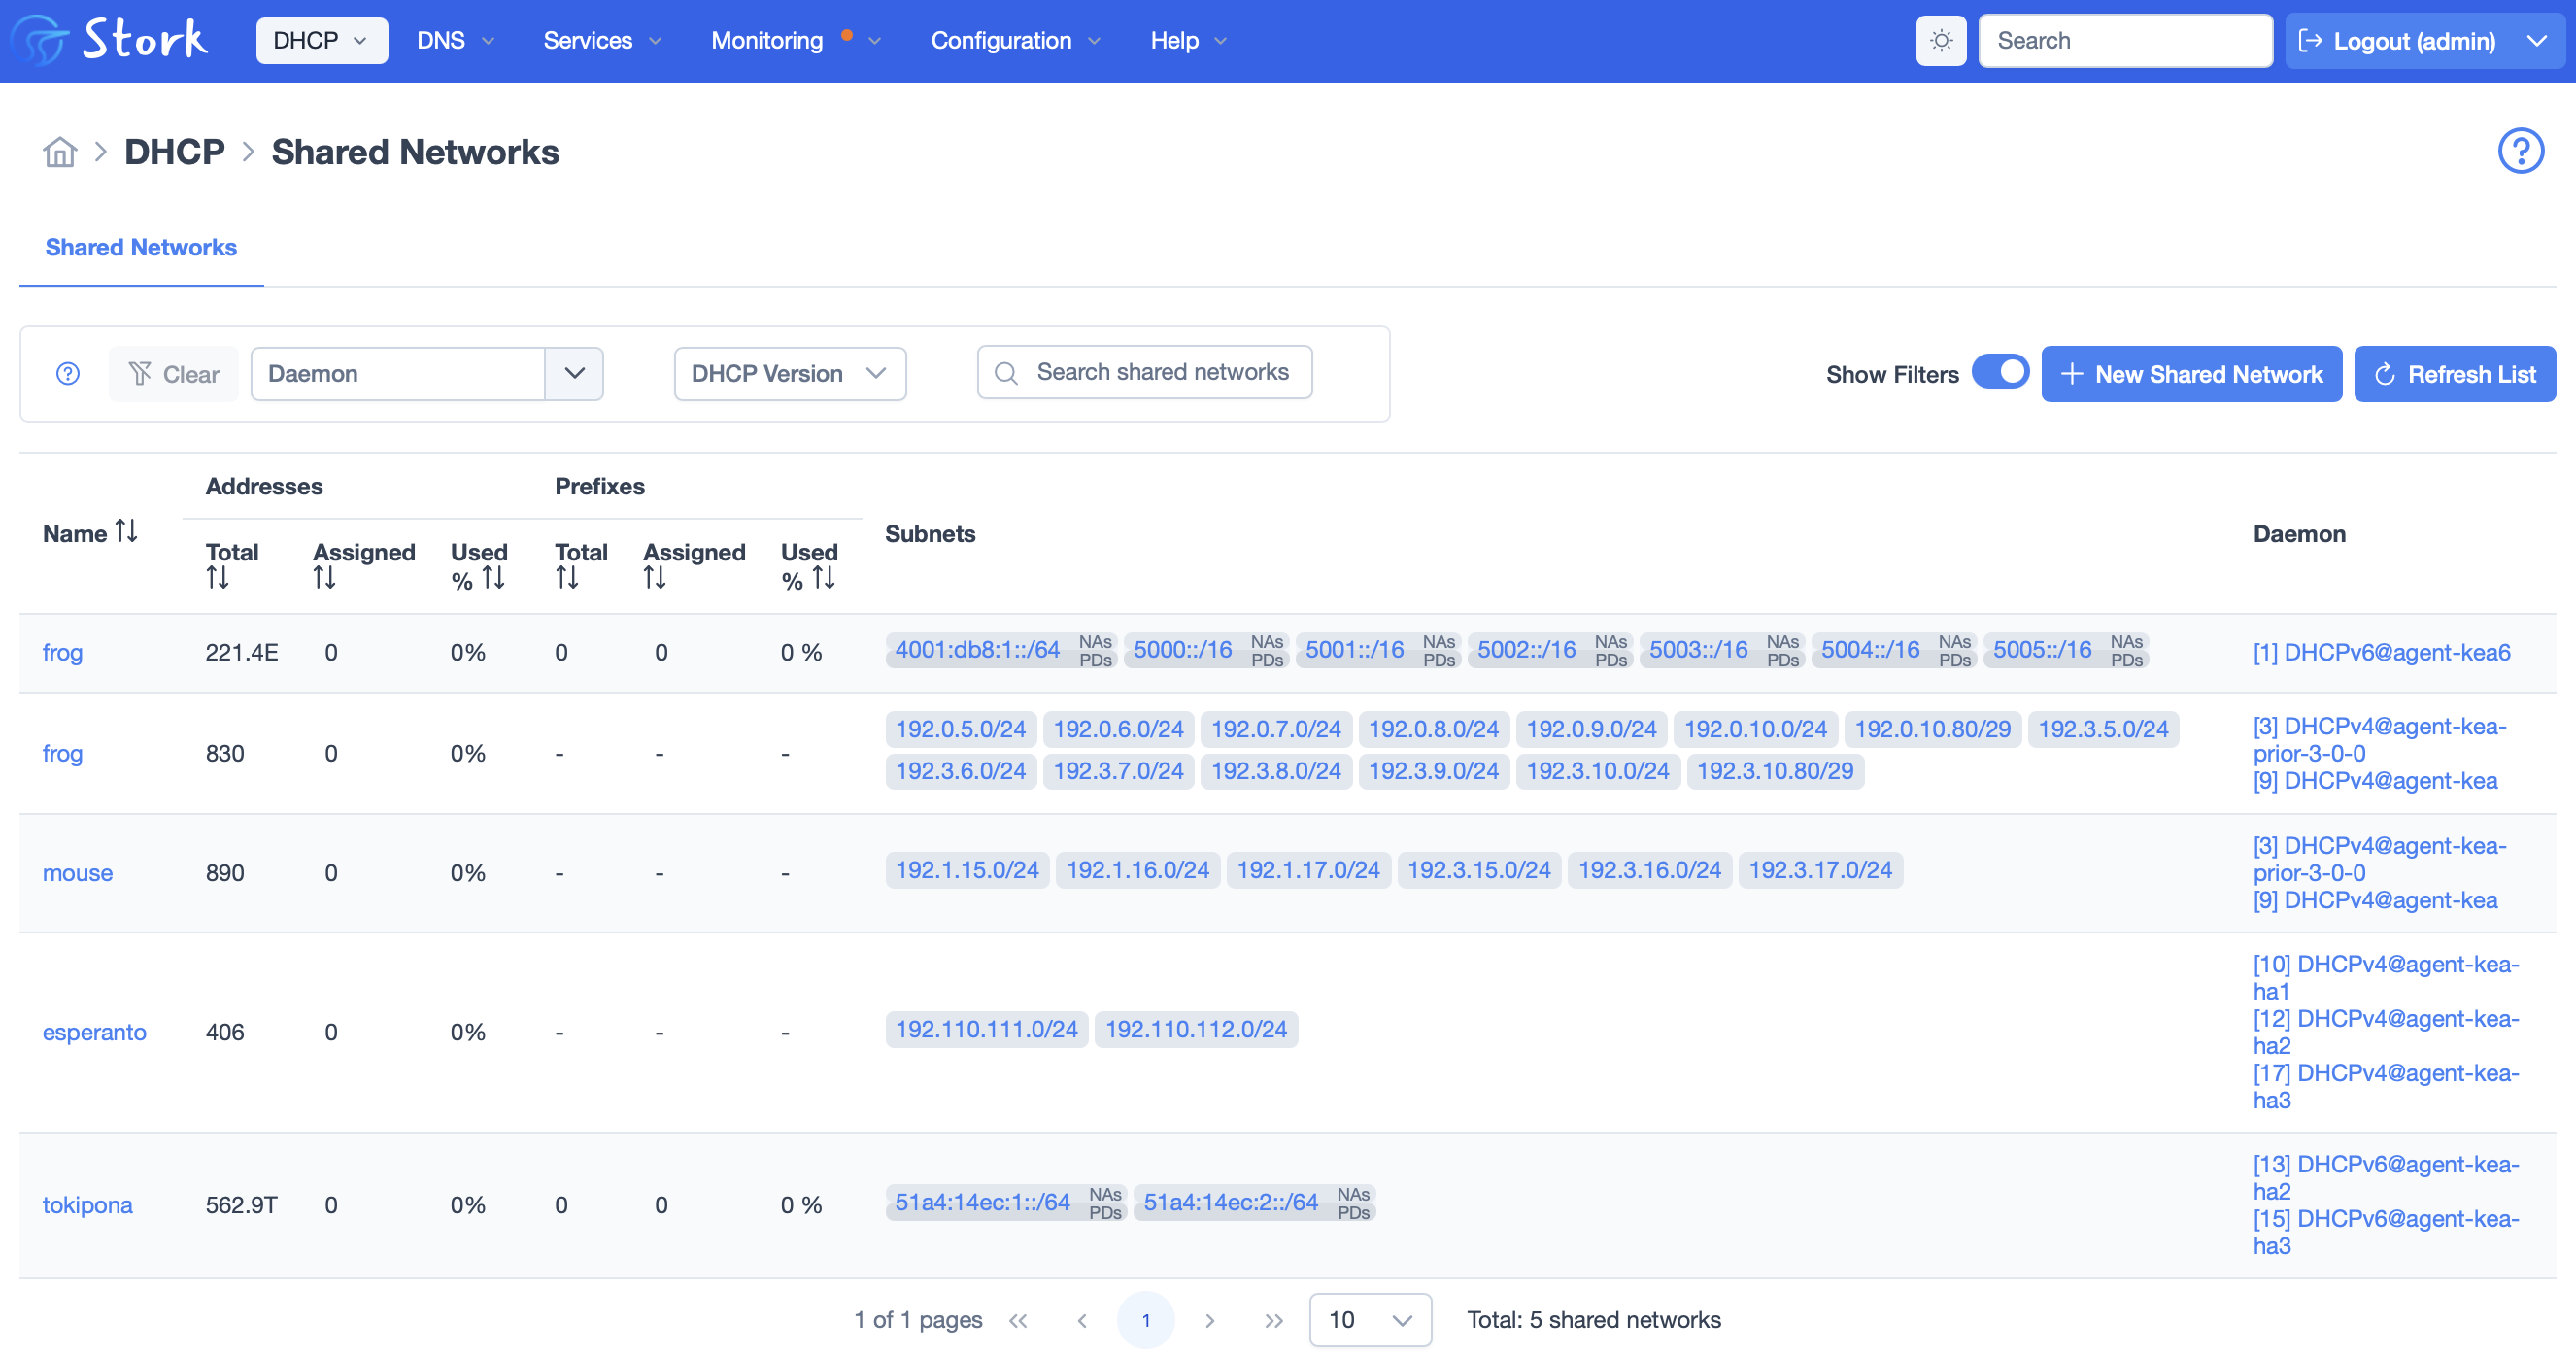2576x1356 pixels.
Task: Open page help via top-right question mark icon
Action: tap(2522, 150)
